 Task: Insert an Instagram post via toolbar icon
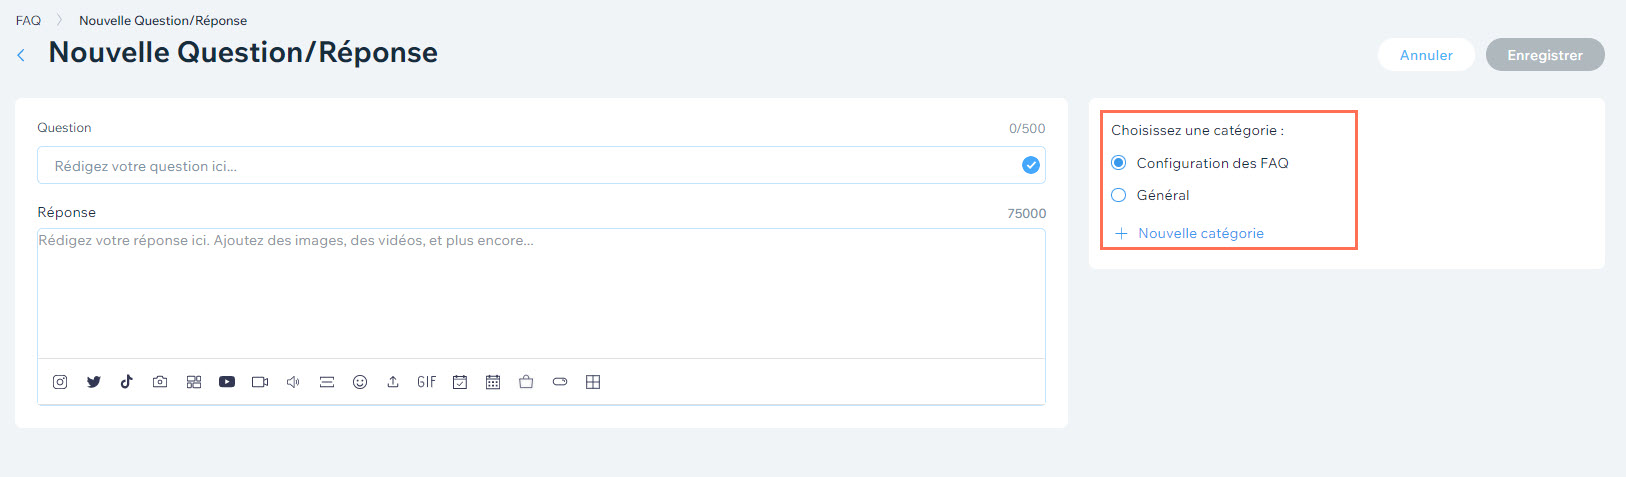[60, 382]
